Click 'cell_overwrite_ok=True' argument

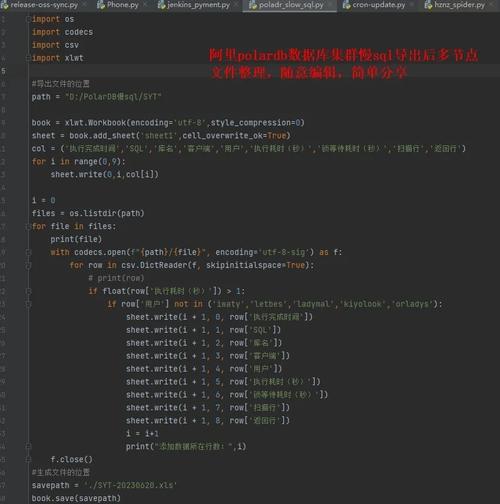pyautogui.click(x=235, y=136)
